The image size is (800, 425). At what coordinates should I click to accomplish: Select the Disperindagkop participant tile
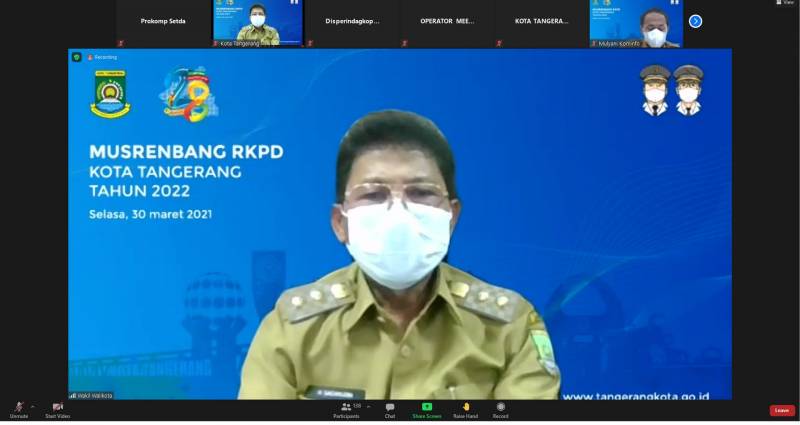tap(352, 22)
